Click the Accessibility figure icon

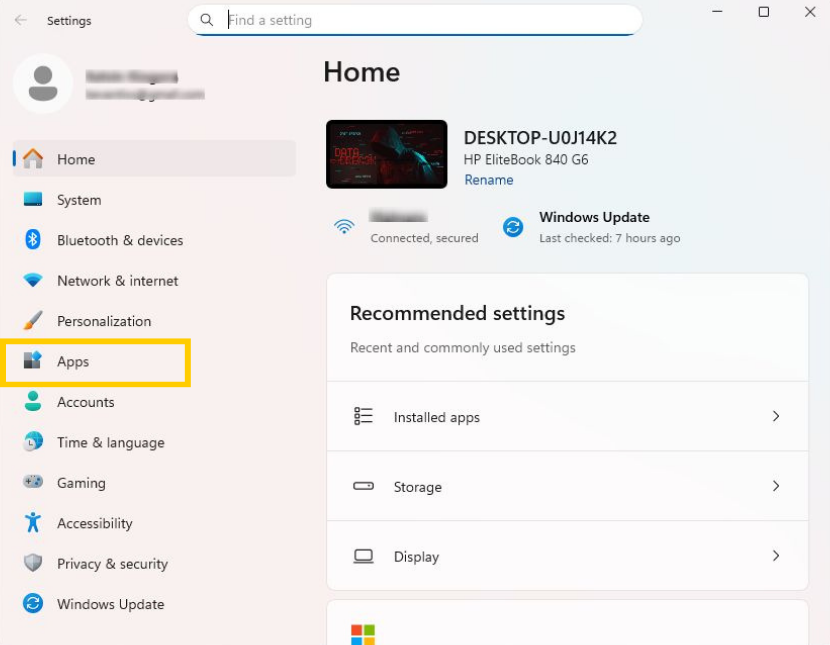[33, 522]
